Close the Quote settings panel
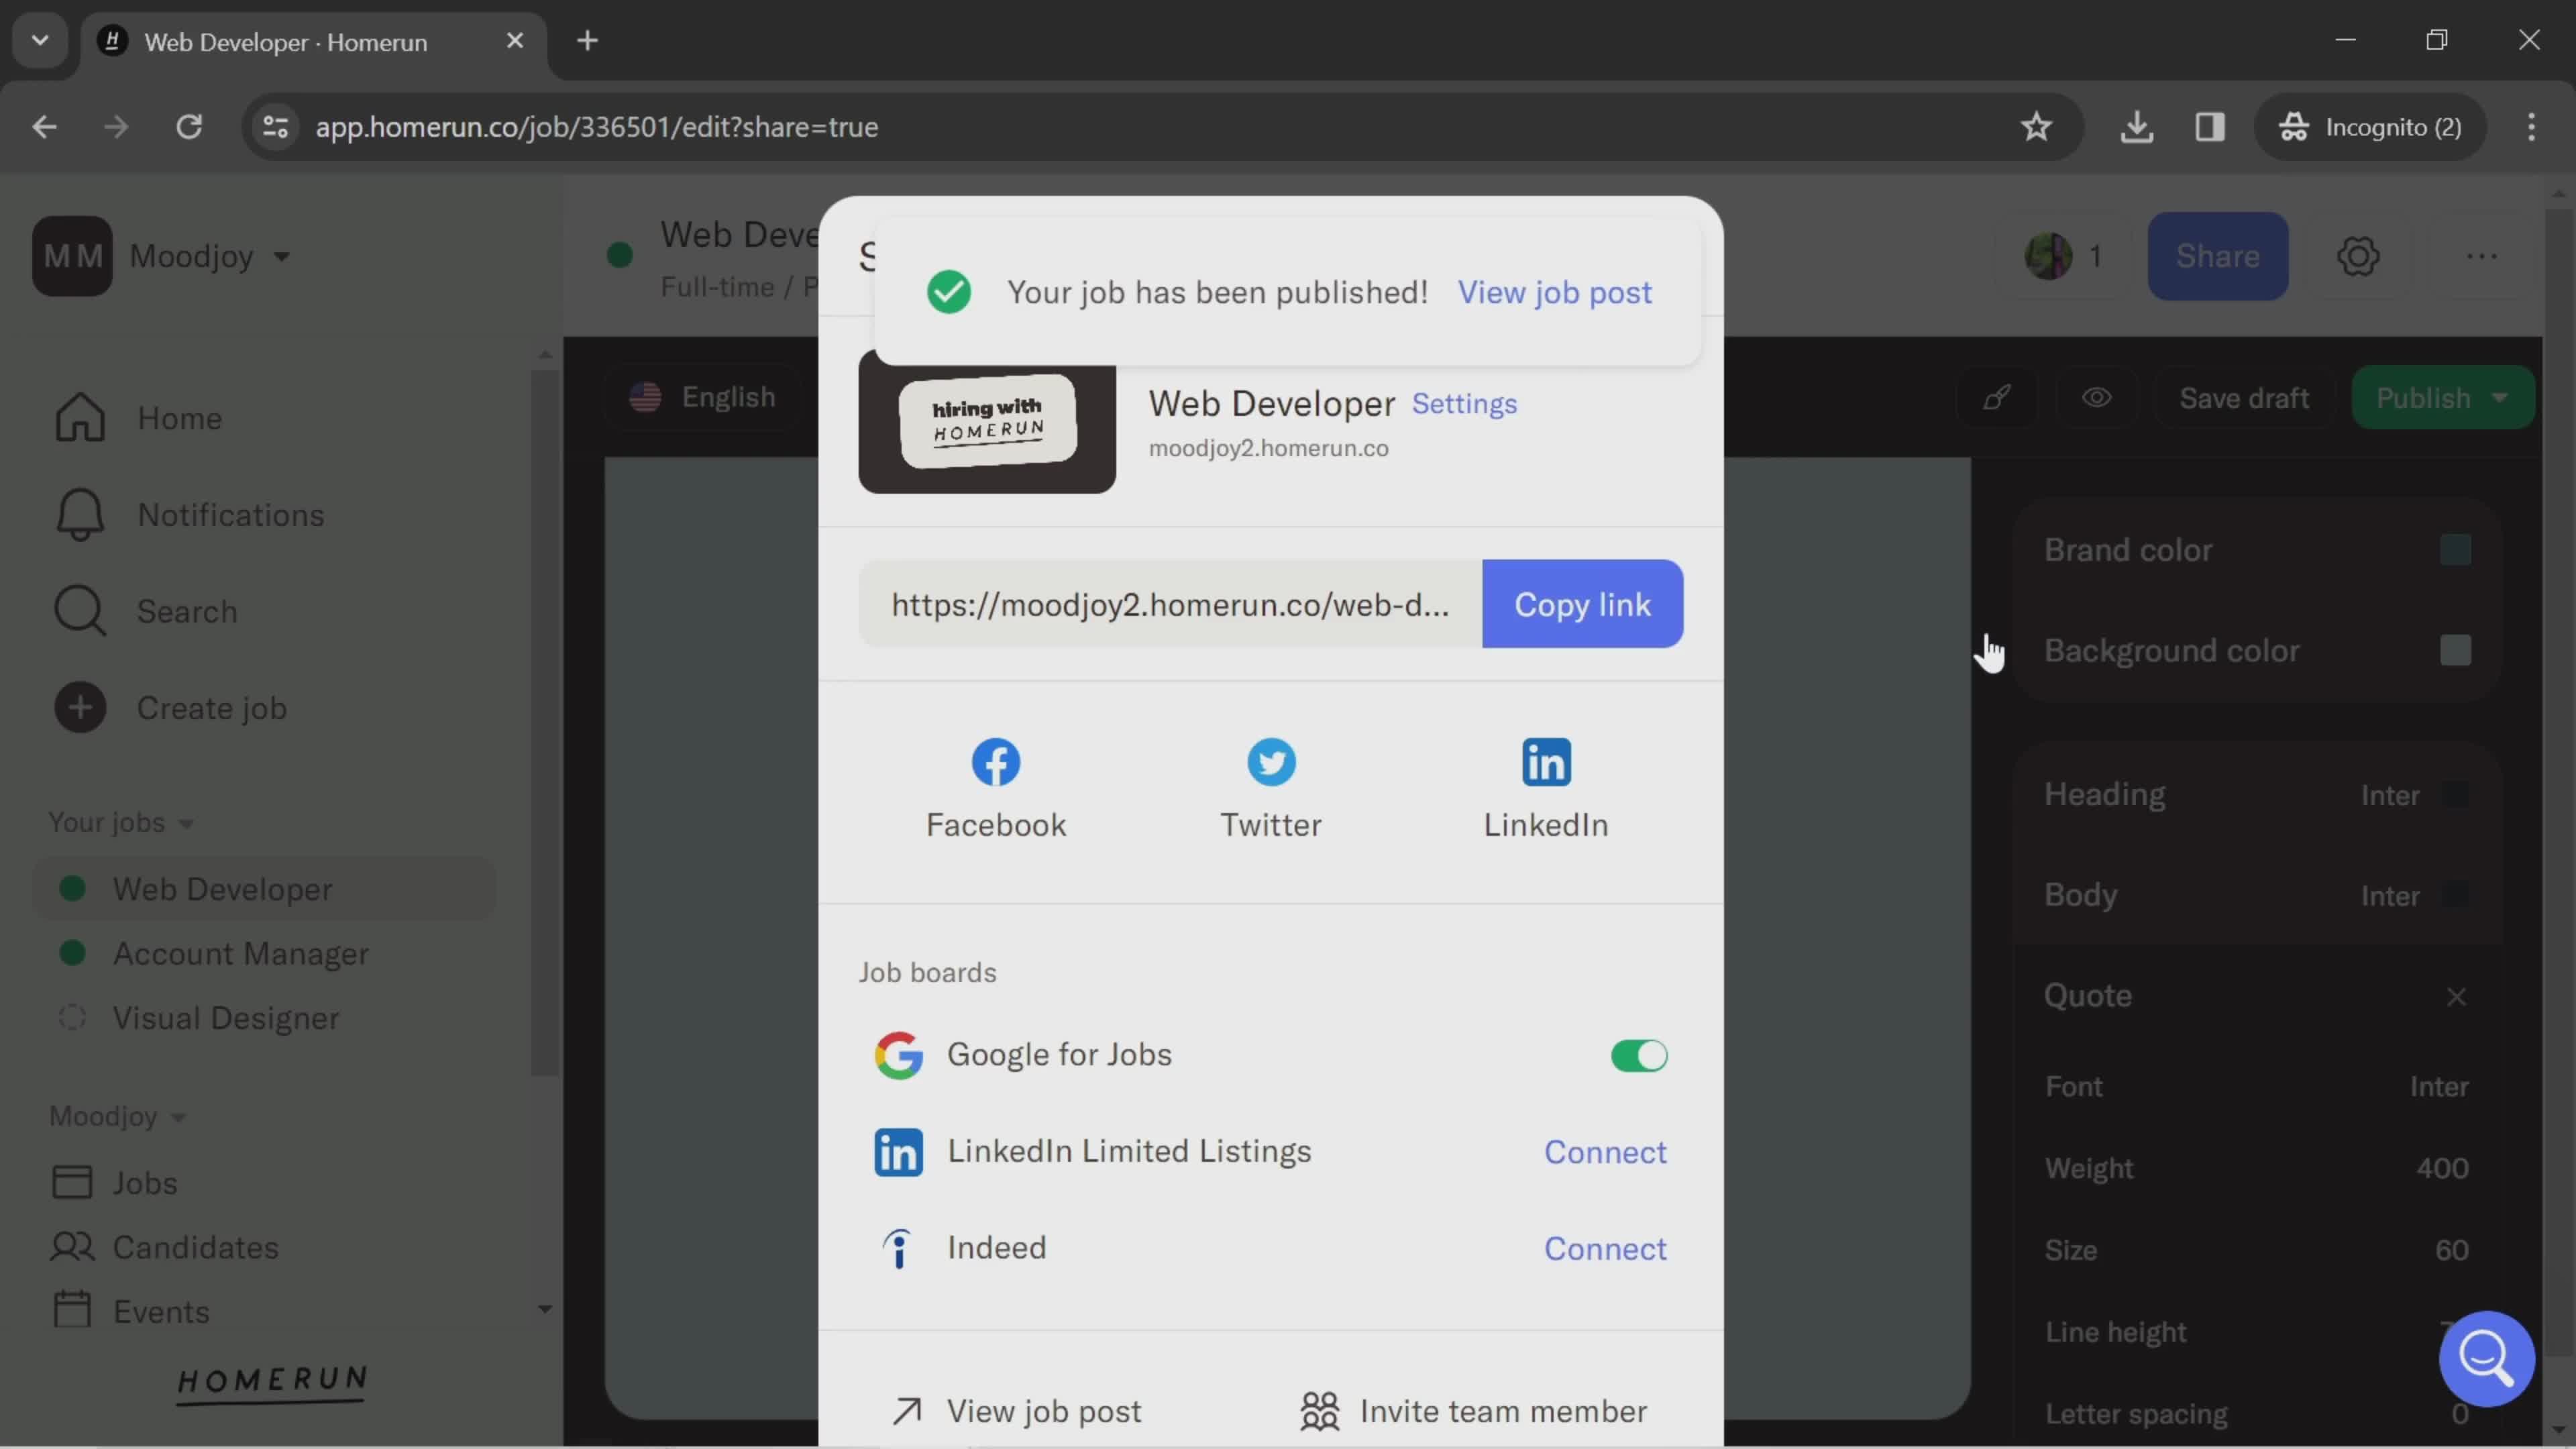The height and width of the screenshot is (1449, 2576). (x=2456, y=996)
